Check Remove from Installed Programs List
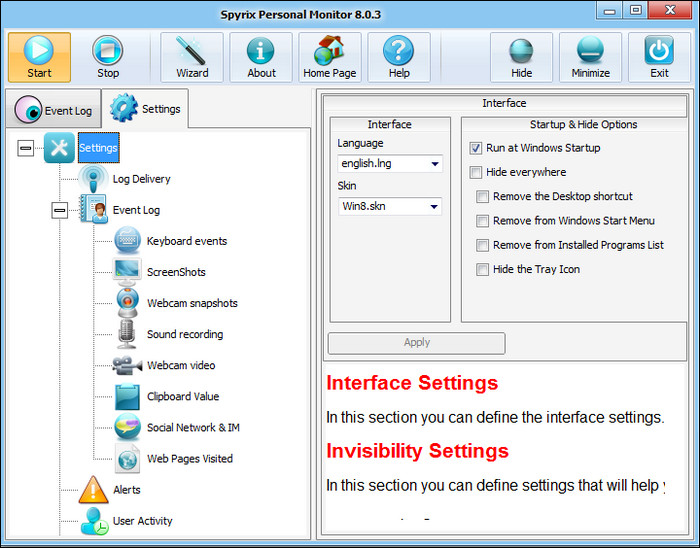This screenshot has height=548, width=700. [x=482, y=245]
